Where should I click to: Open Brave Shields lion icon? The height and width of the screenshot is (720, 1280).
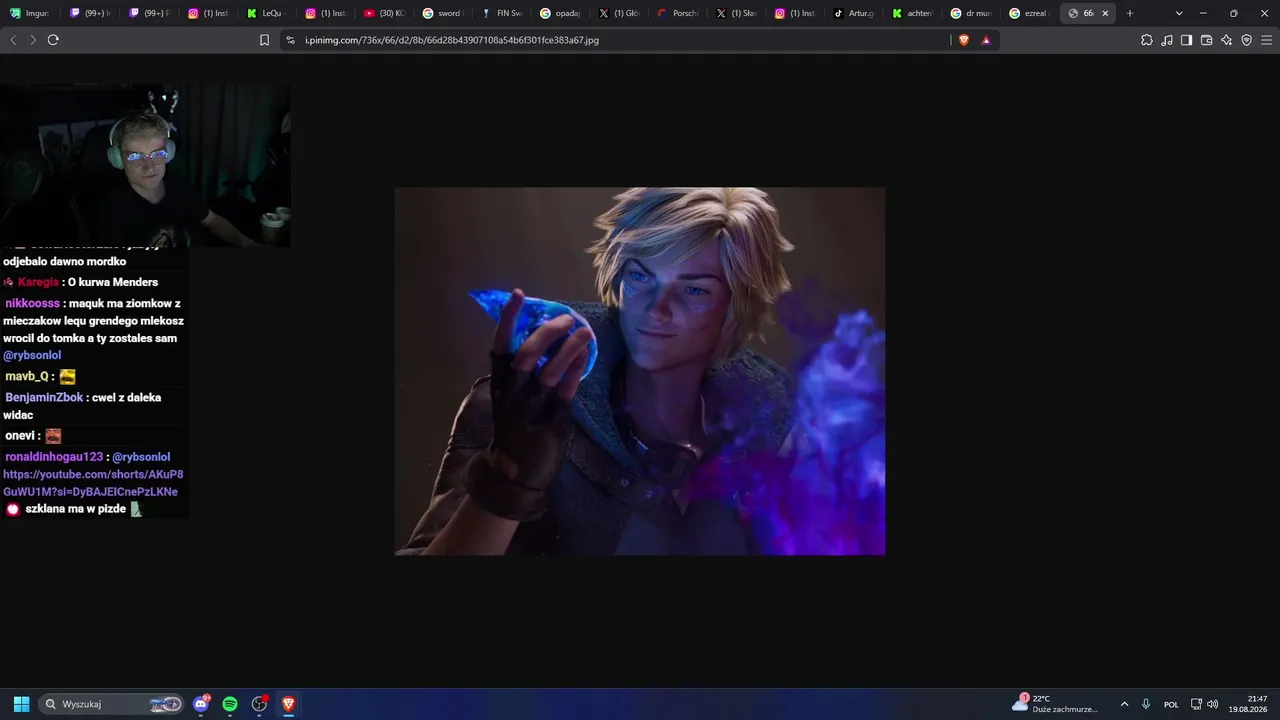coord(964,40)
